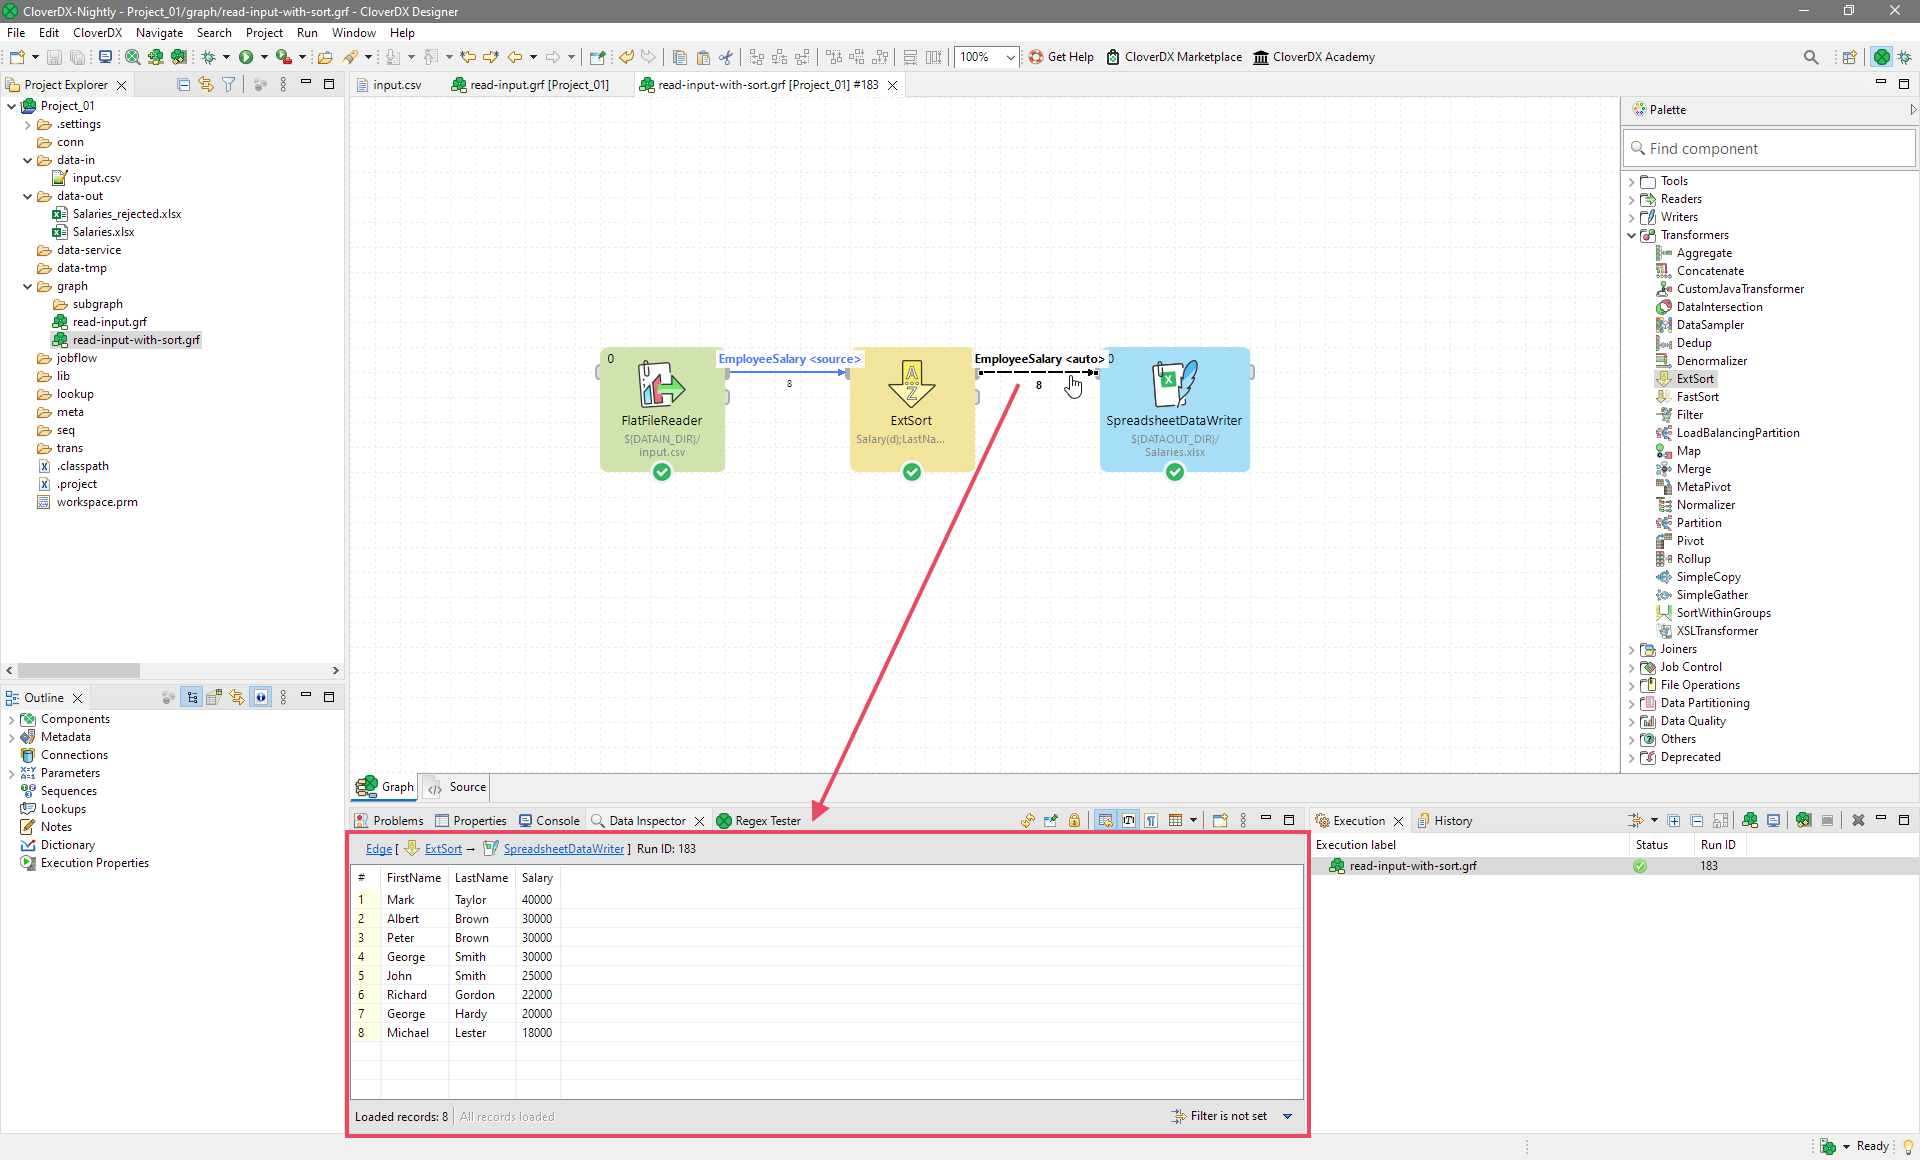Screen dimensions: 1920x1160
Task: Click the search magnifier in the top-right toolbar
Action: 1811,57
